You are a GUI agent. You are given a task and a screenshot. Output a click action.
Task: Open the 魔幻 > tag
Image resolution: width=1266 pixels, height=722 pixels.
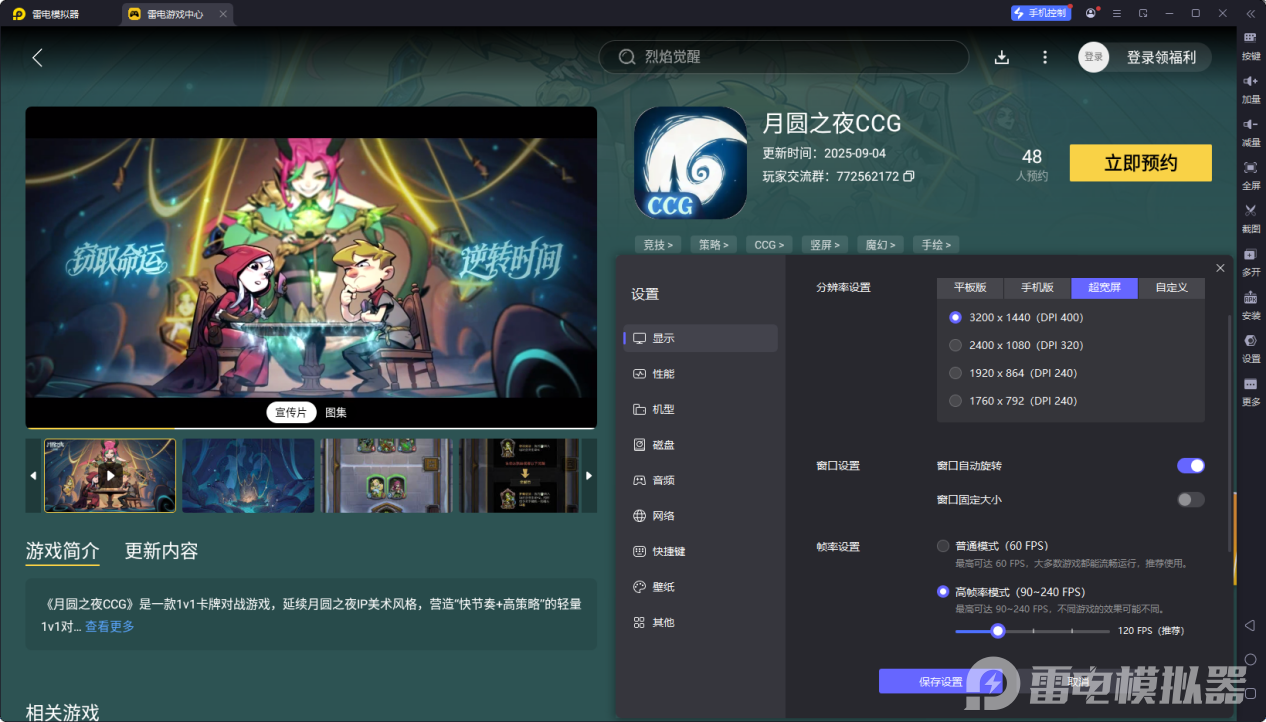(881, 244)
